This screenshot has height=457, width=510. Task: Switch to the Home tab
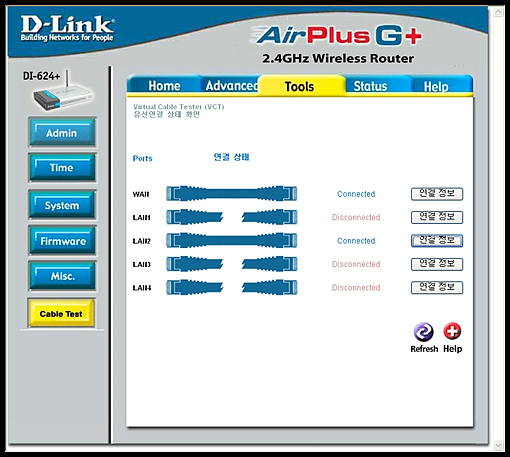164,86
